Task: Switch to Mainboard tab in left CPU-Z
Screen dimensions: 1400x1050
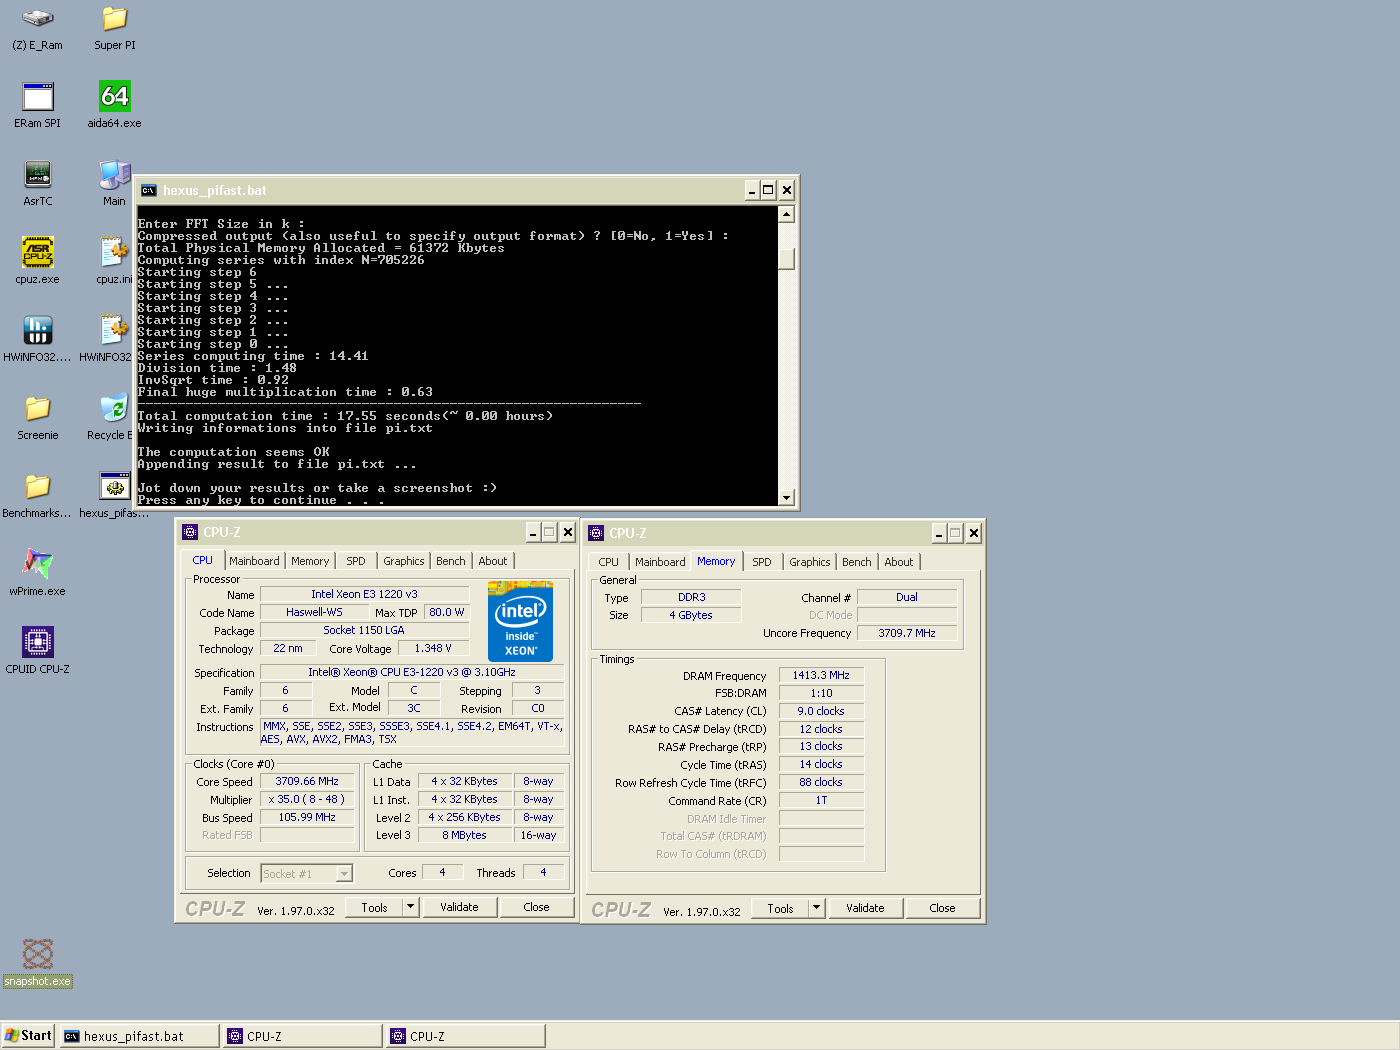Action: tap(254, 561)
